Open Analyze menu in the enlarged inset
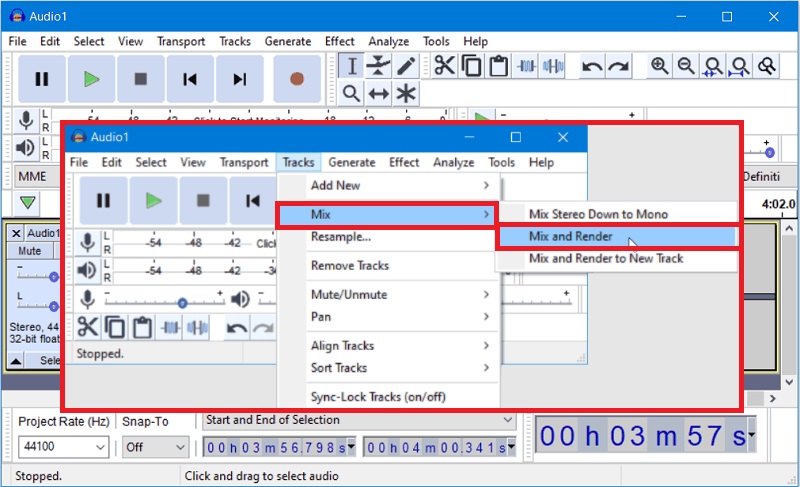The width and height of the screenshot is (800, 487). point(454,162)
